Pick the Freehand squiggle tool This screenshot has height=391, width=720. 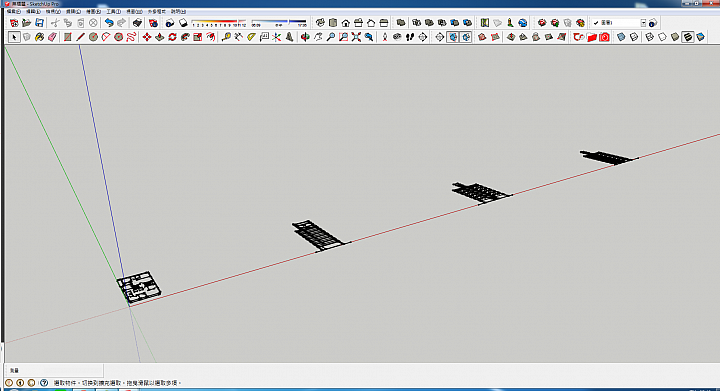[131, 37]
